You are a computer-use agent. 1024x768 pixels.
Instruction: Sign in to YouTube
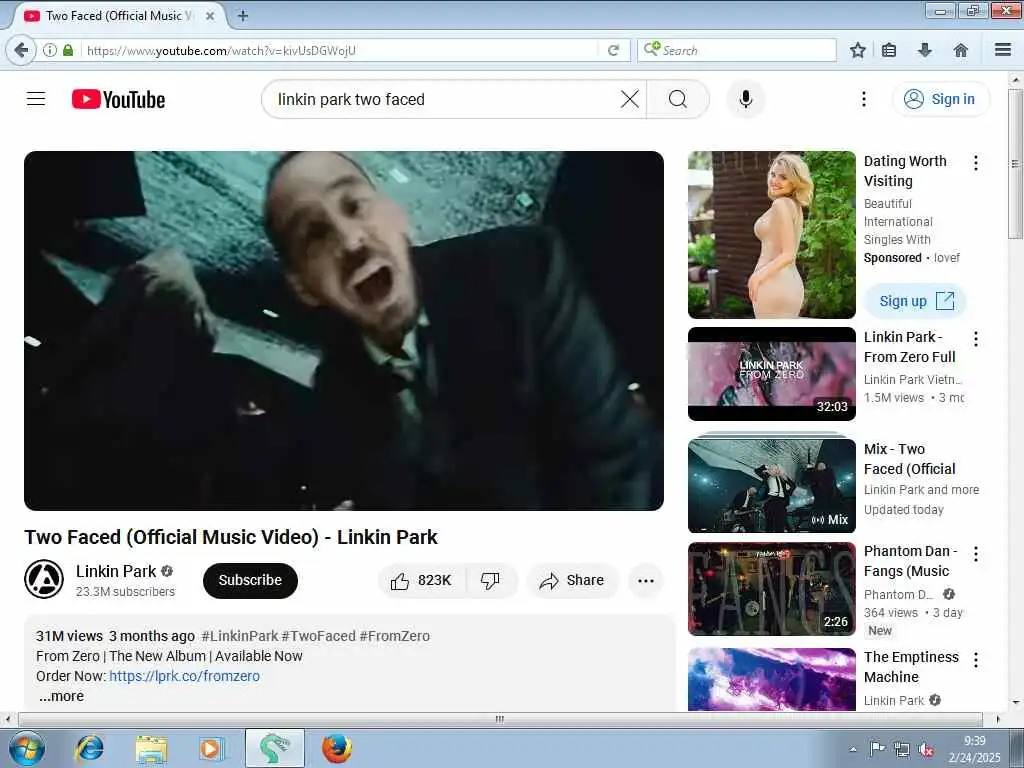[x=941, y=99]
